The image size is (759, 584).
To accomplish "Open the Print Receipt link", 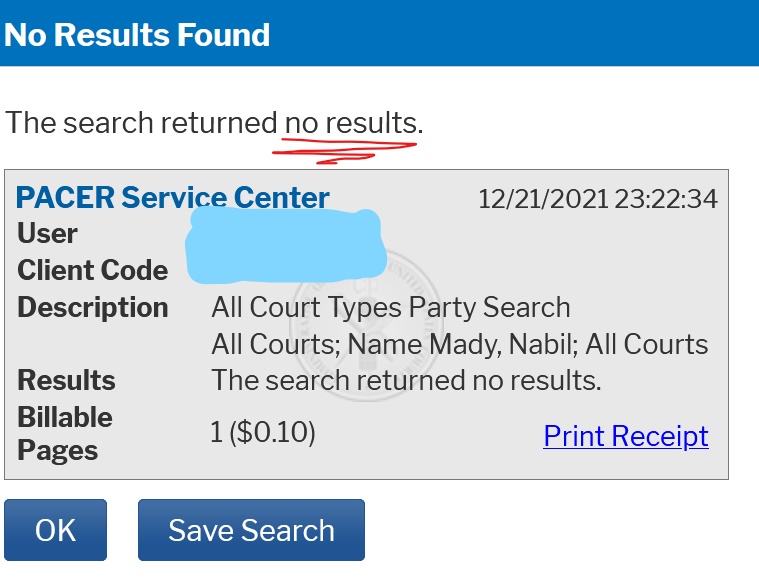I will pos(626,436).
